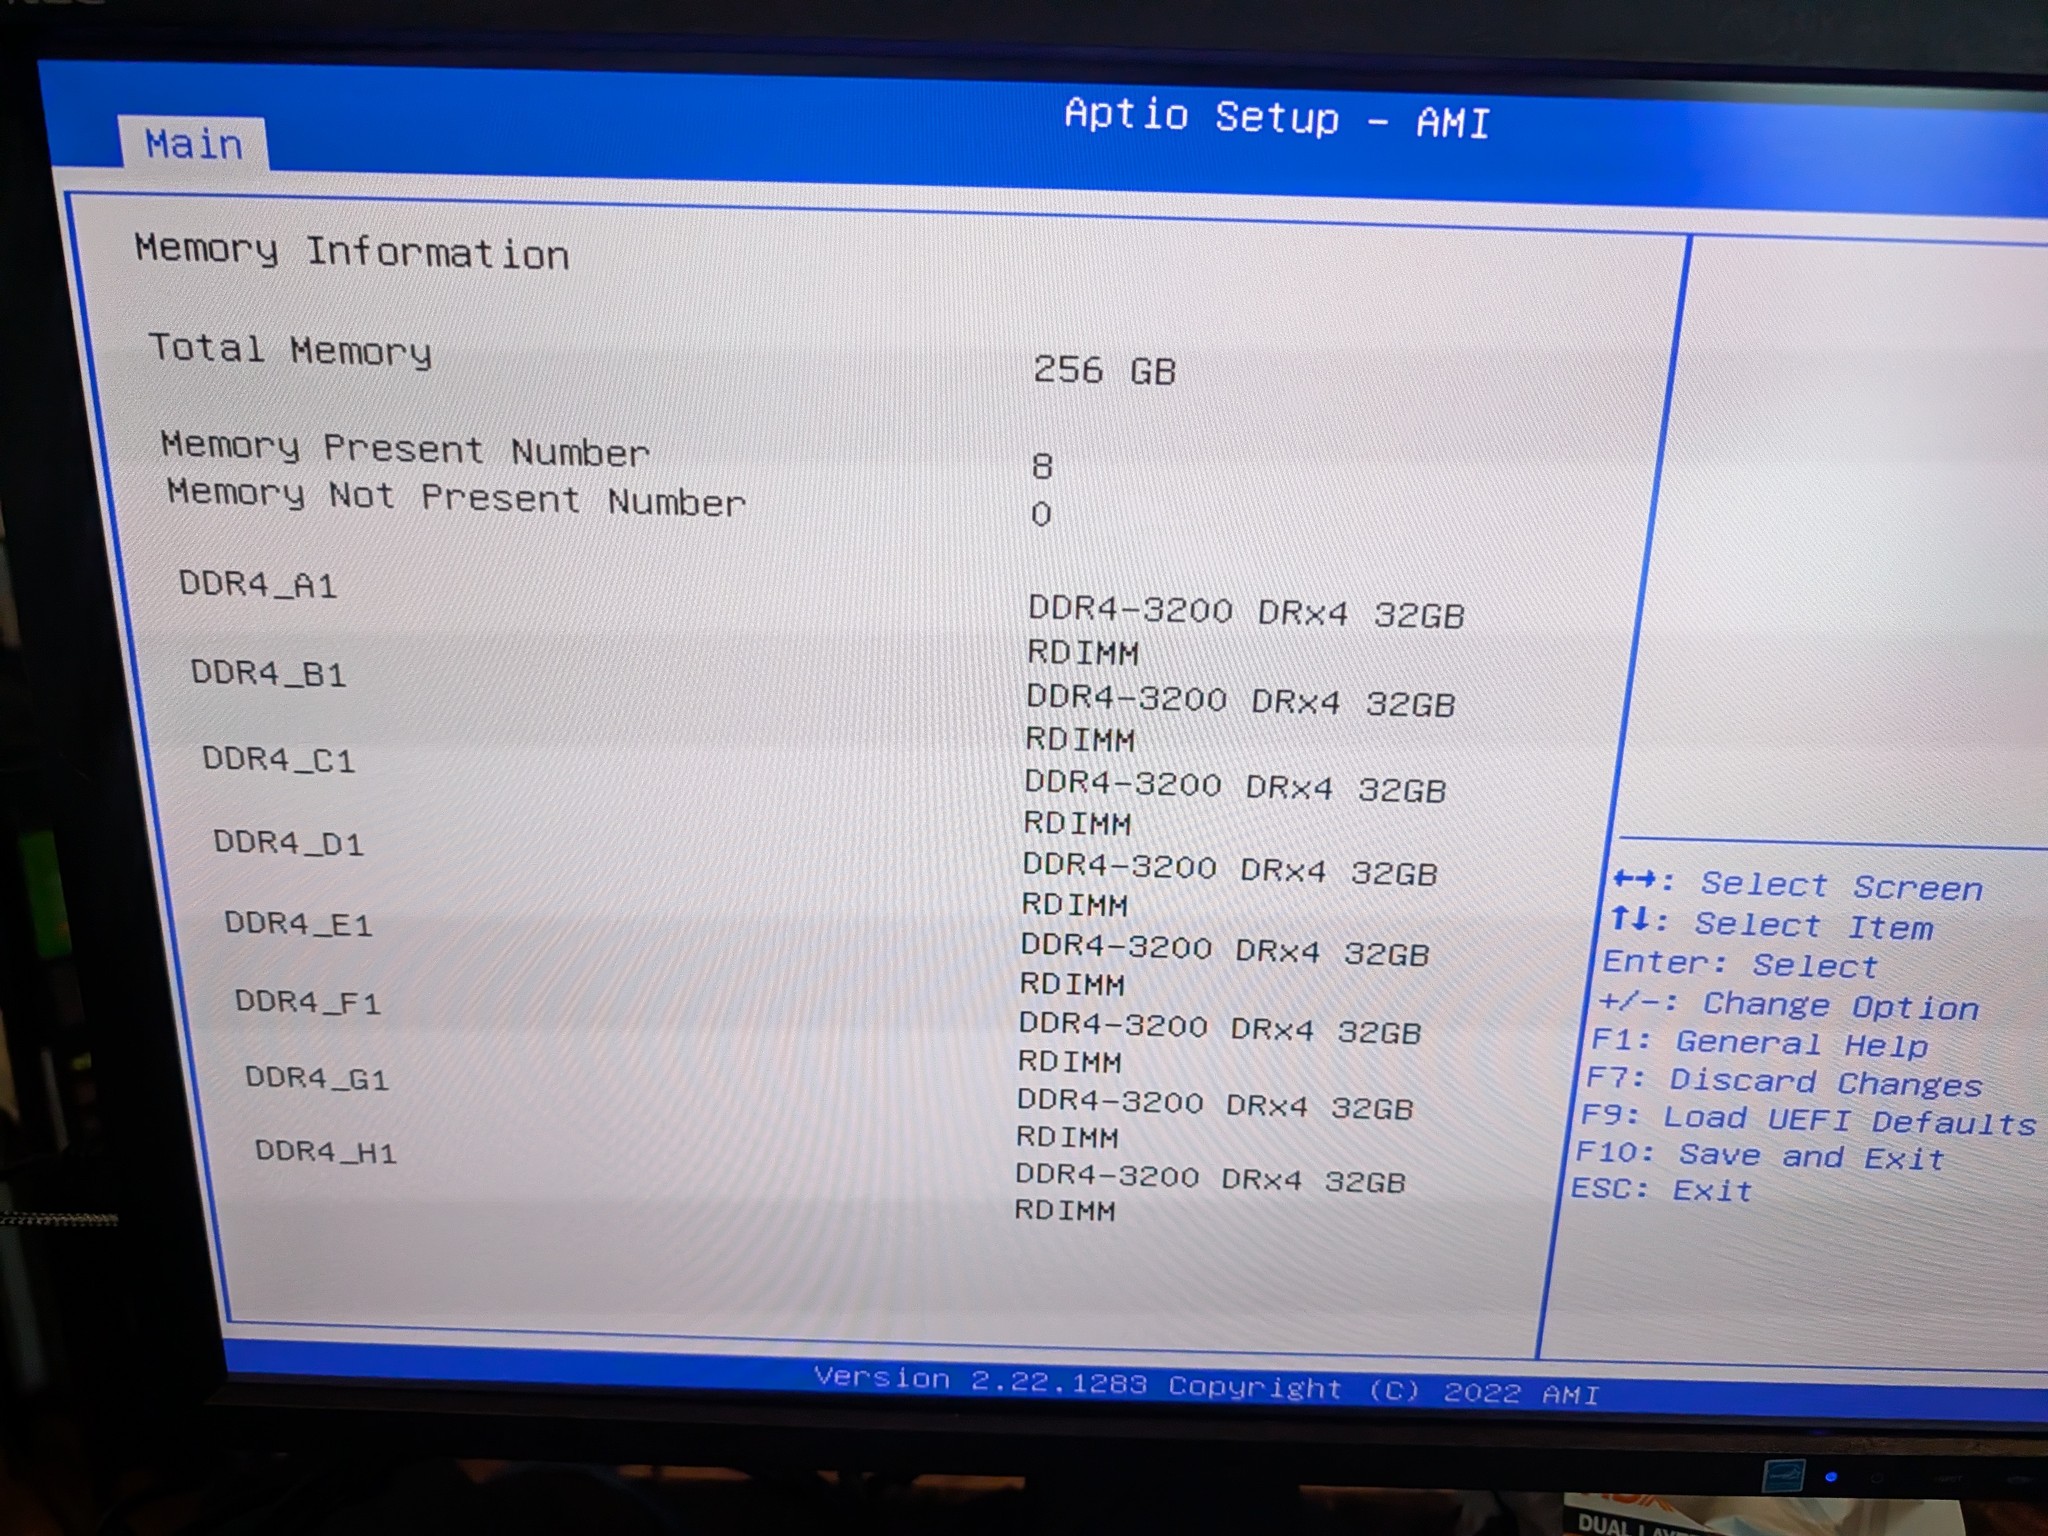Click the F9: Load UEFI Defaults line
Screen dimensions: 2048x1536
[1808, 1119]
